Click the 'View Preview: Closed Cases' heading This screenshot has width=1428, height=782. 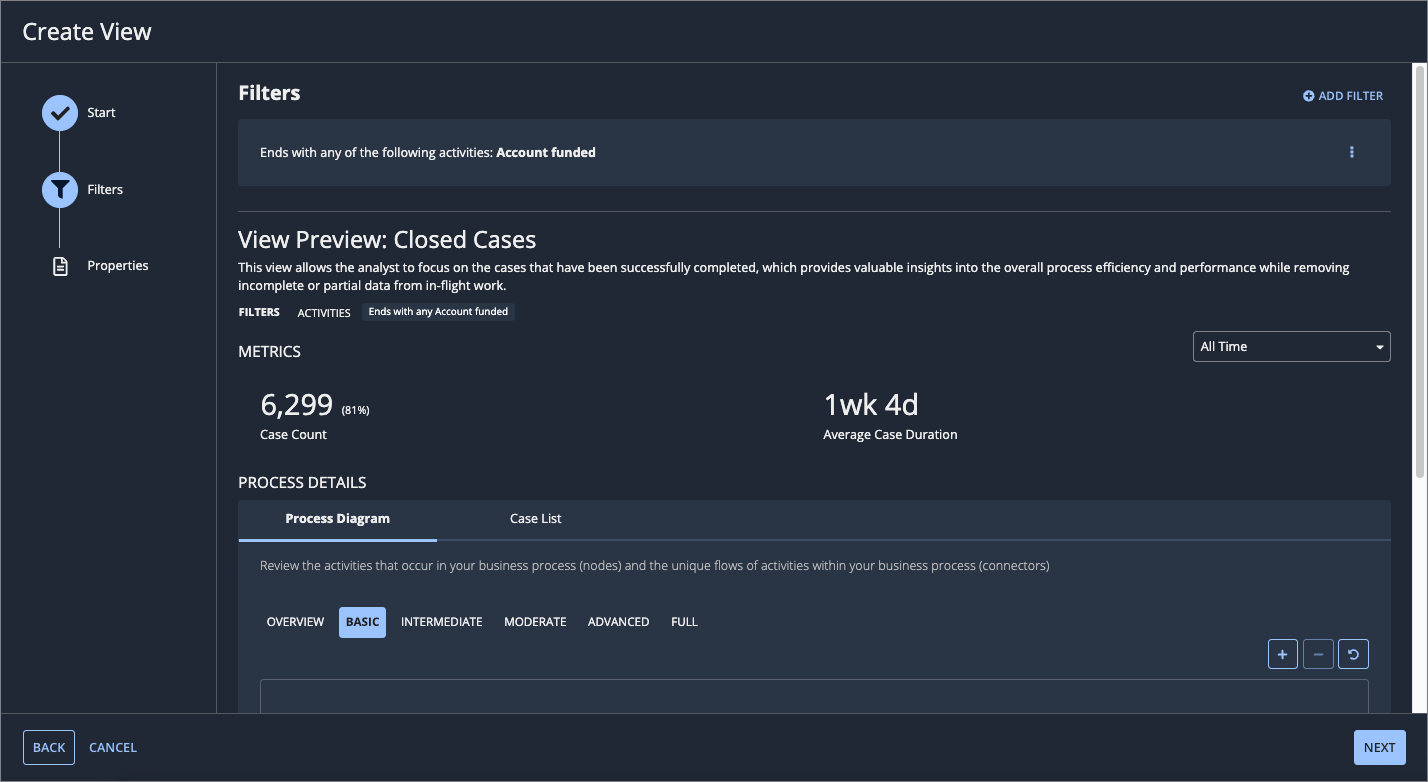387,240
